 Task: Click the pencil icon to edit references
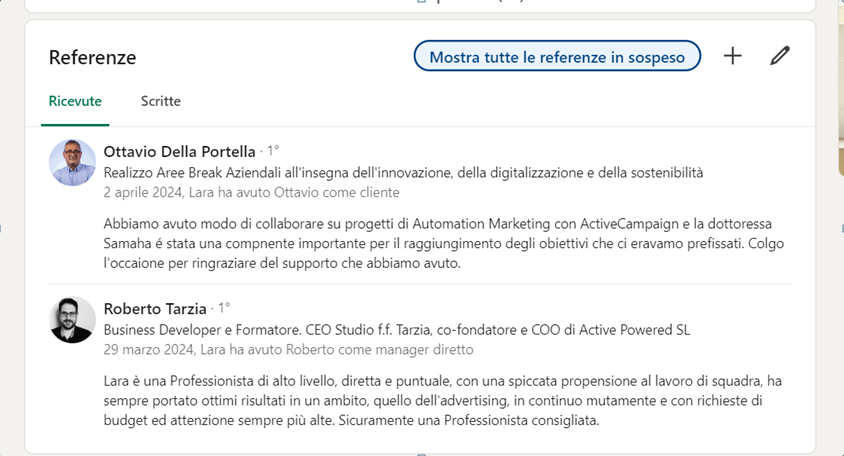[x=780, y=56]
